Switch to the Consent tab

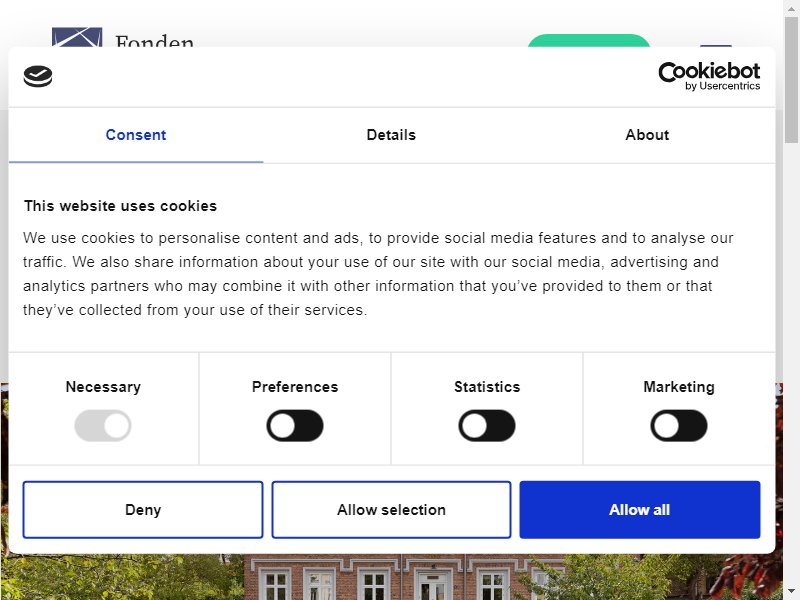136,135
